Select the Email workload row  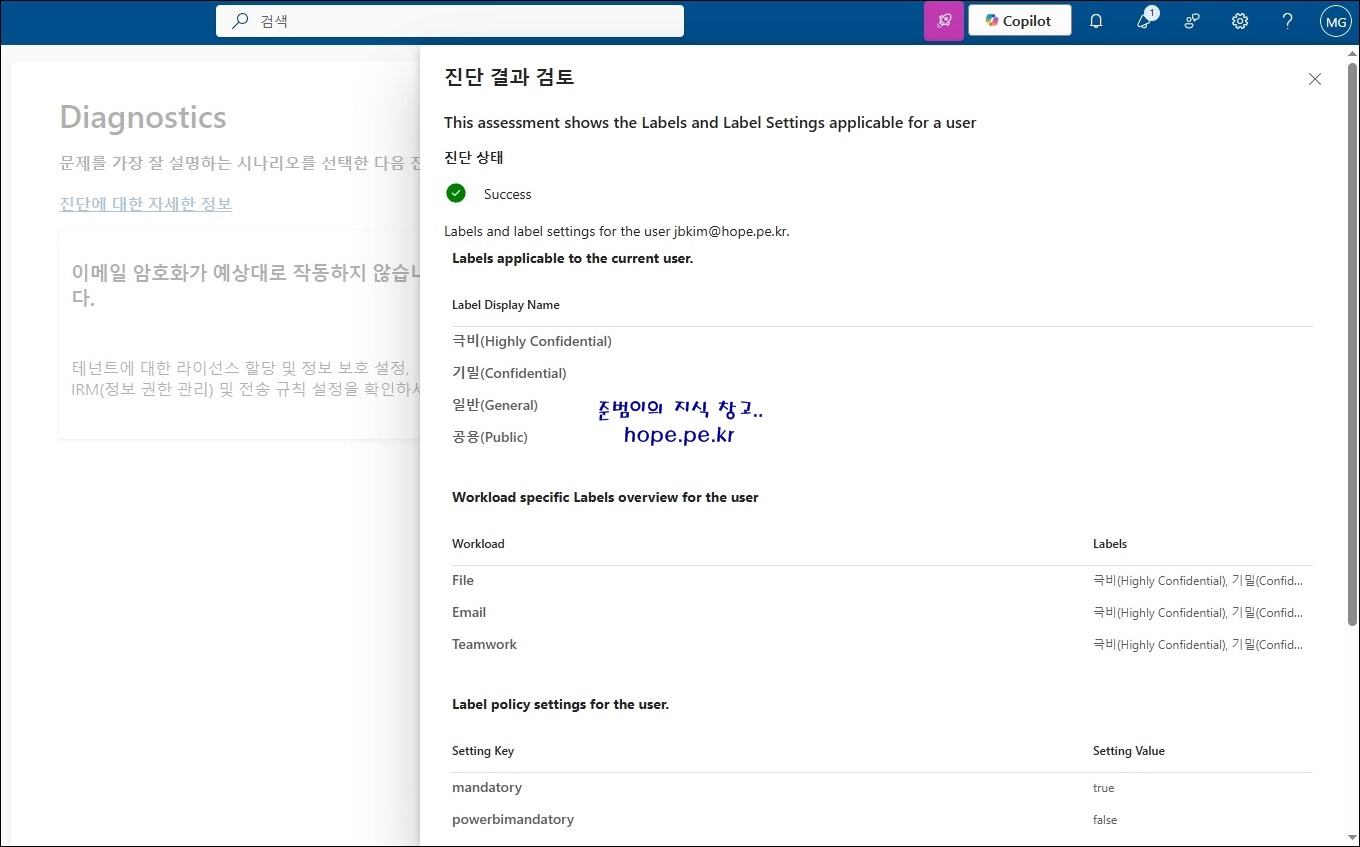[x=882, y=612]
